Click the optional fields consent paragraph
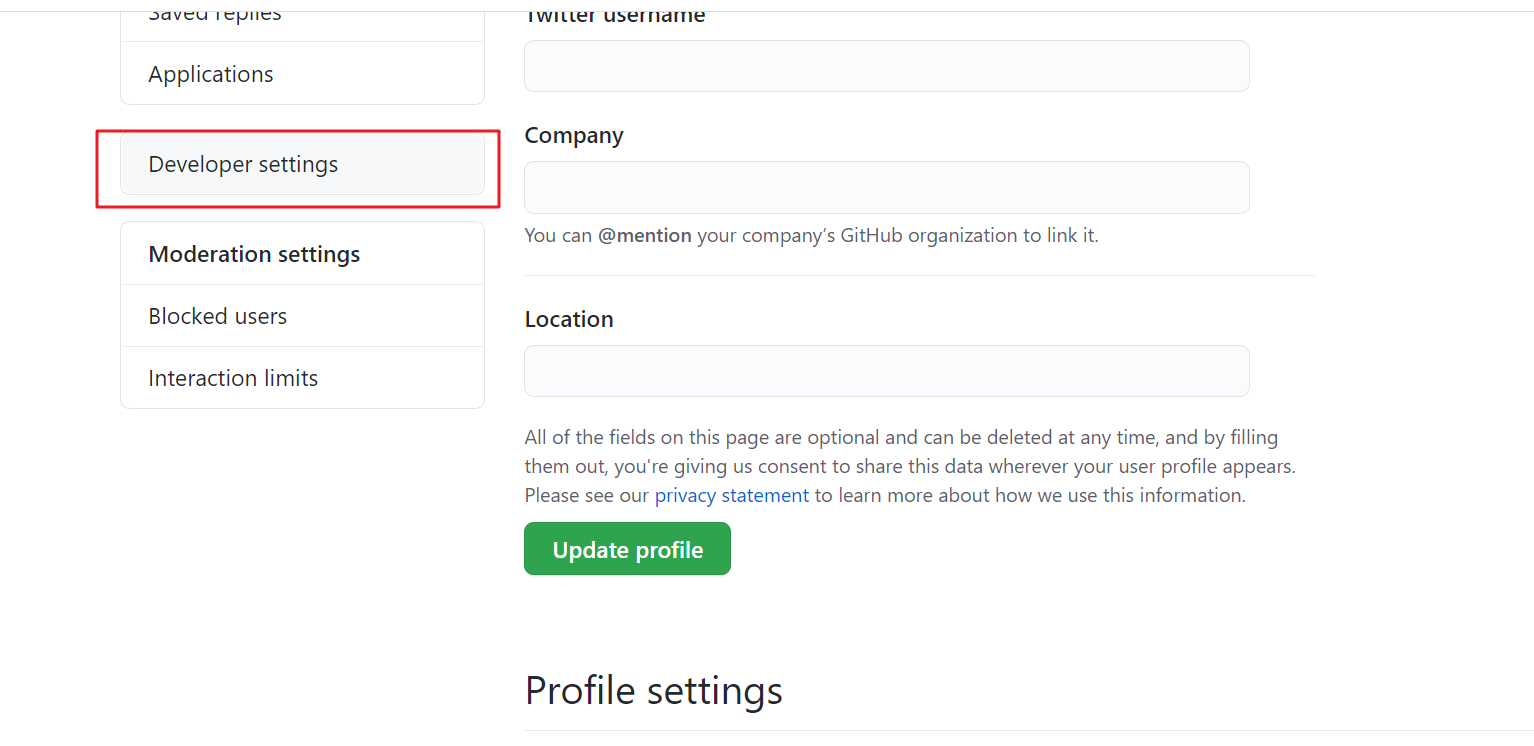The height and width of the screenshot is (746, 1534). tap(910, 466)
